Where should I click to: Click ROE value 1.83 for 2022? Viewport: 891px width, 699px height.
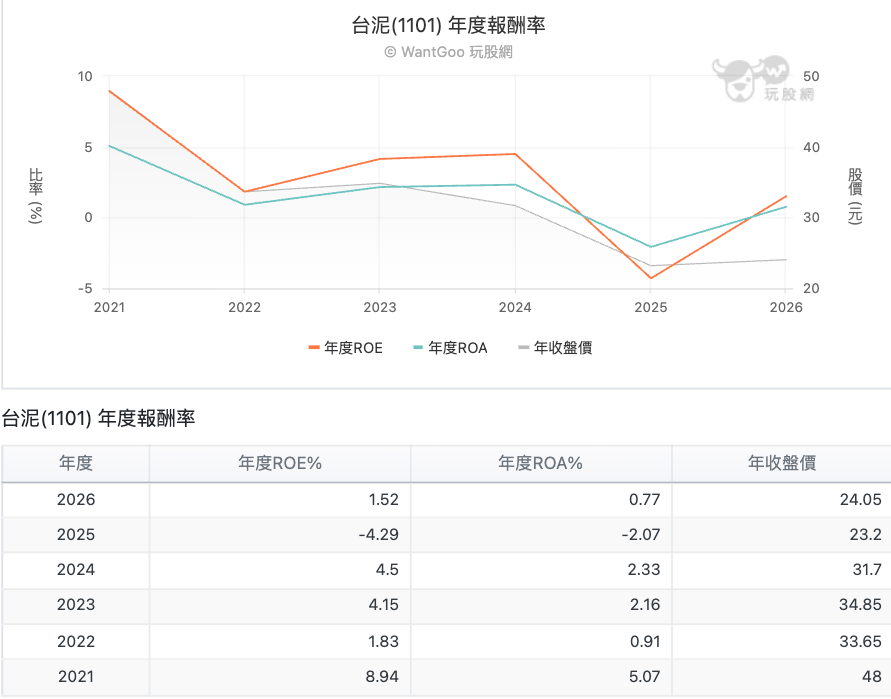tap(384, 642)
